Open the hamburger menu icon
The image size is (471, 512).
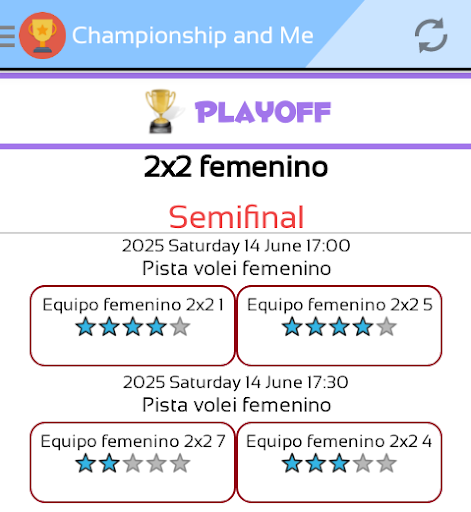[7, 36]
